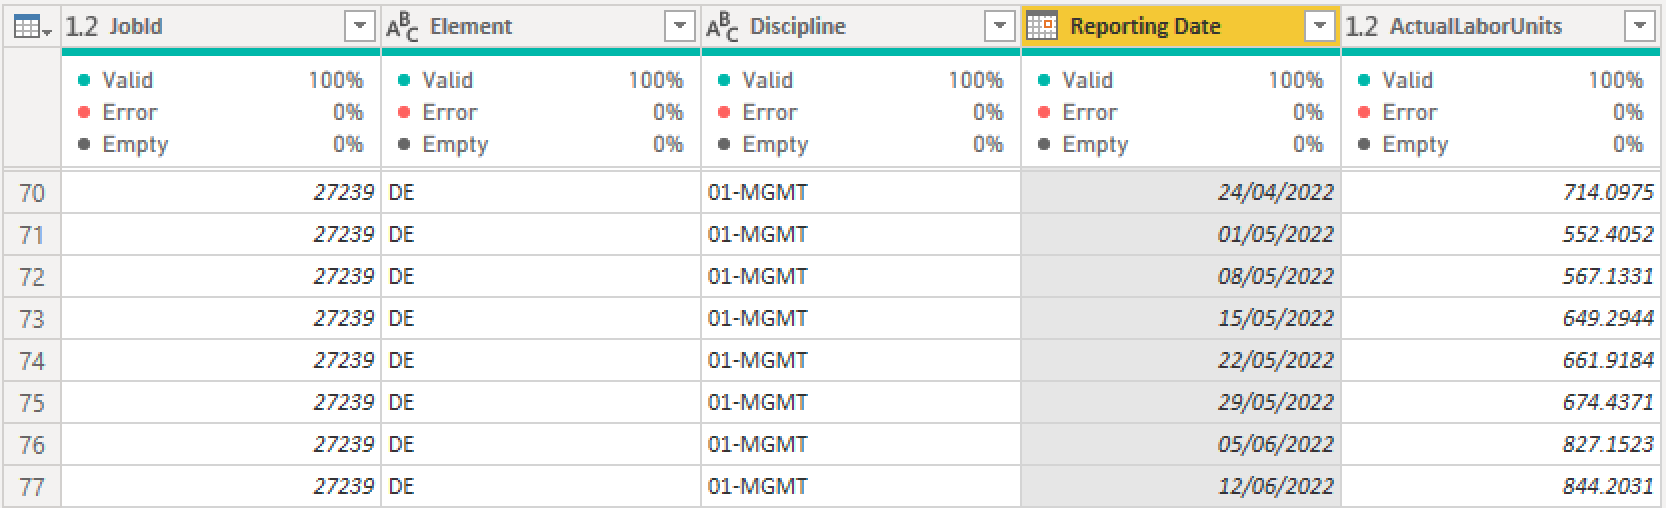Click the labor units value 552.4052

pos(1501,234)
